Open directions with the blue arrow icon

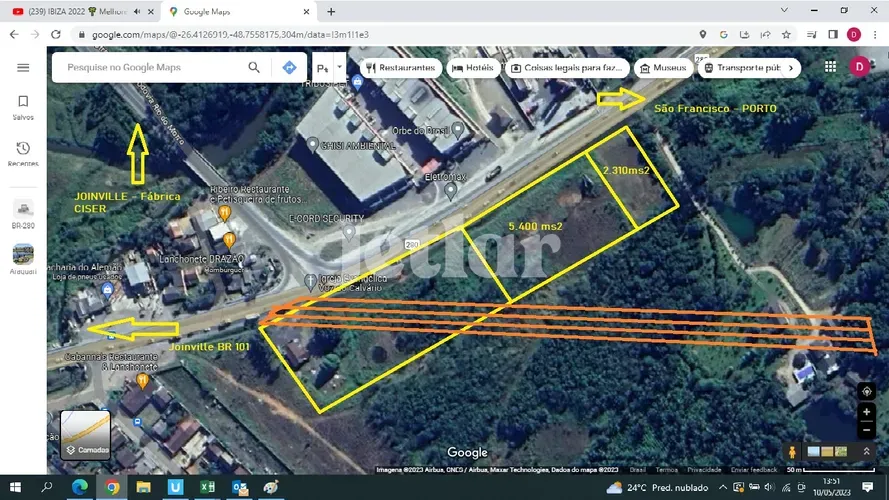(x=289, y=68)
